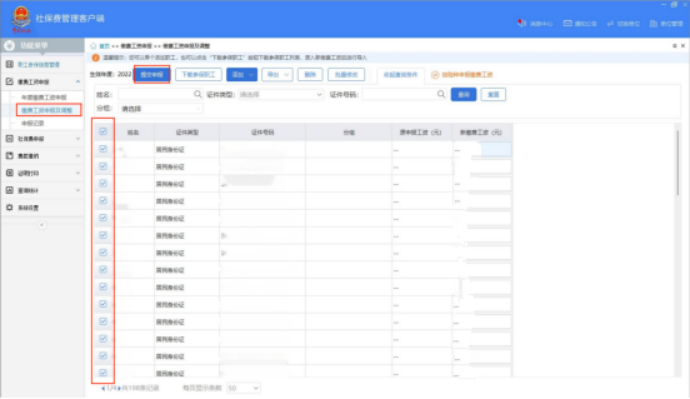This screenshot has height=399, width=690.
Task: Click the 批量修改 batch edit button
Action: (x=346, y=75)
